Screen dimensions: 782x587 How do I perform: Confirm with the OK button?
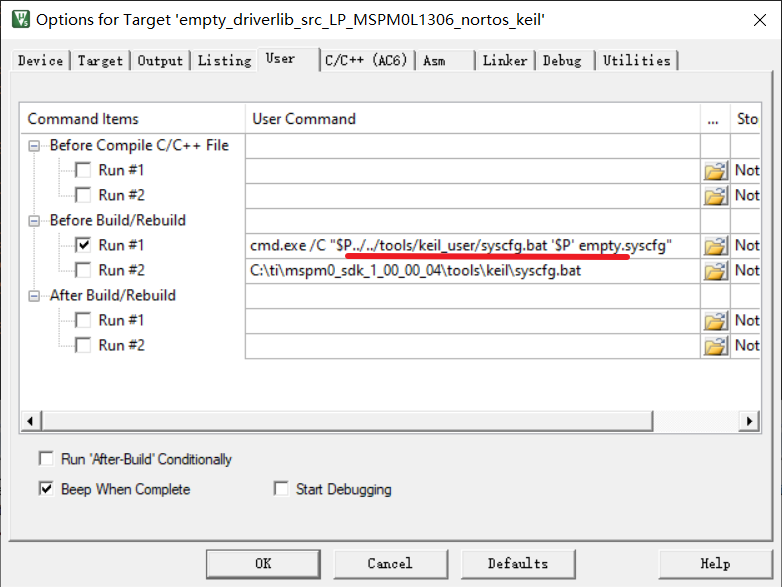click(263, 564)
